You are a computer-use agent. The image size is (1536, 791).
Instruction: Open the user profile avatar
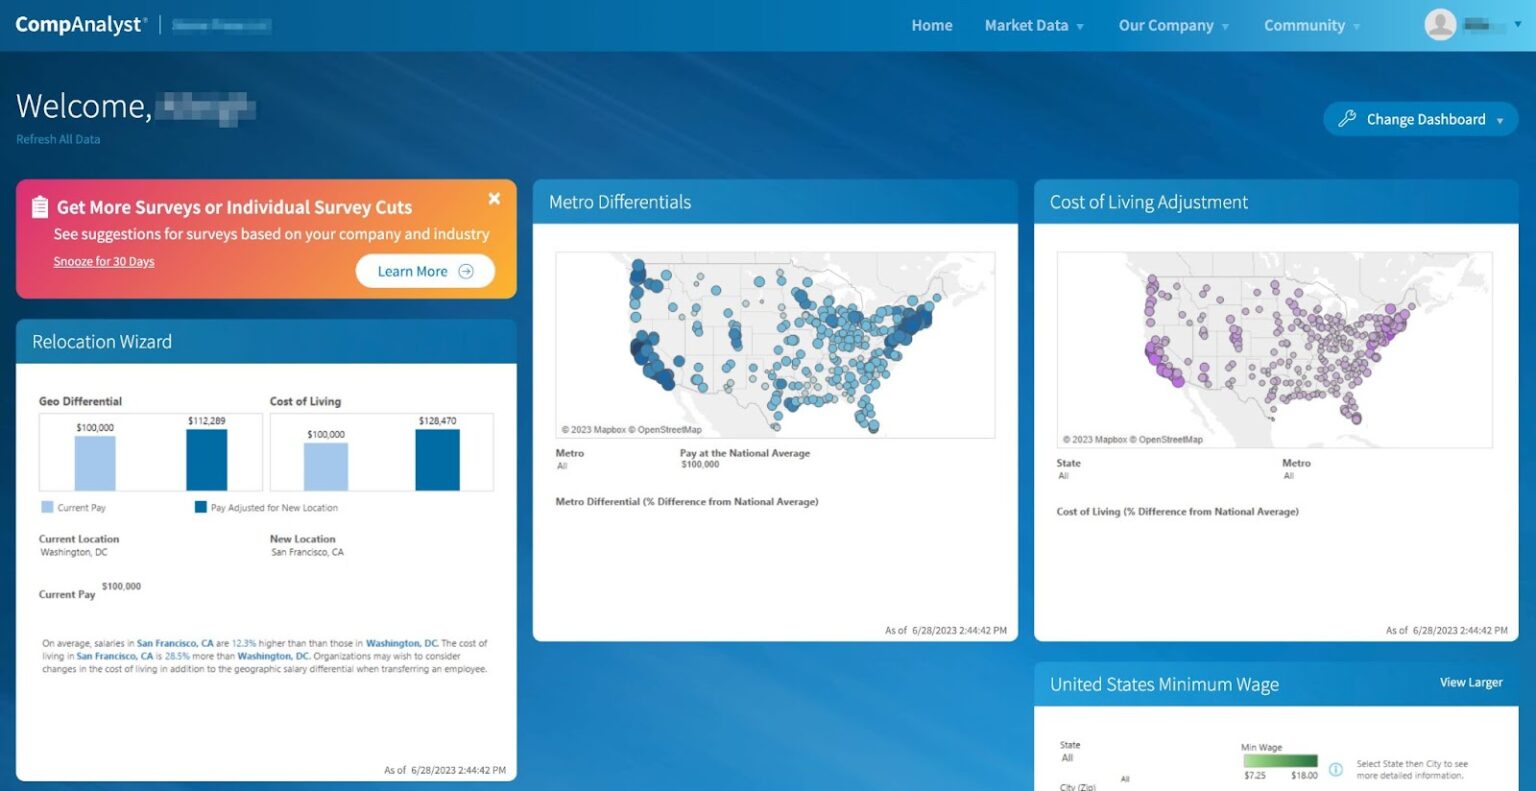point(1440,25)
